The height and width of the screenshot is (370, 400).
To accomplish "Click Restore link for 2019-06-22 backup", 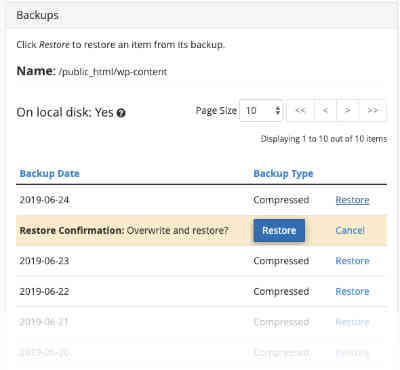I will tap(352, 291).
